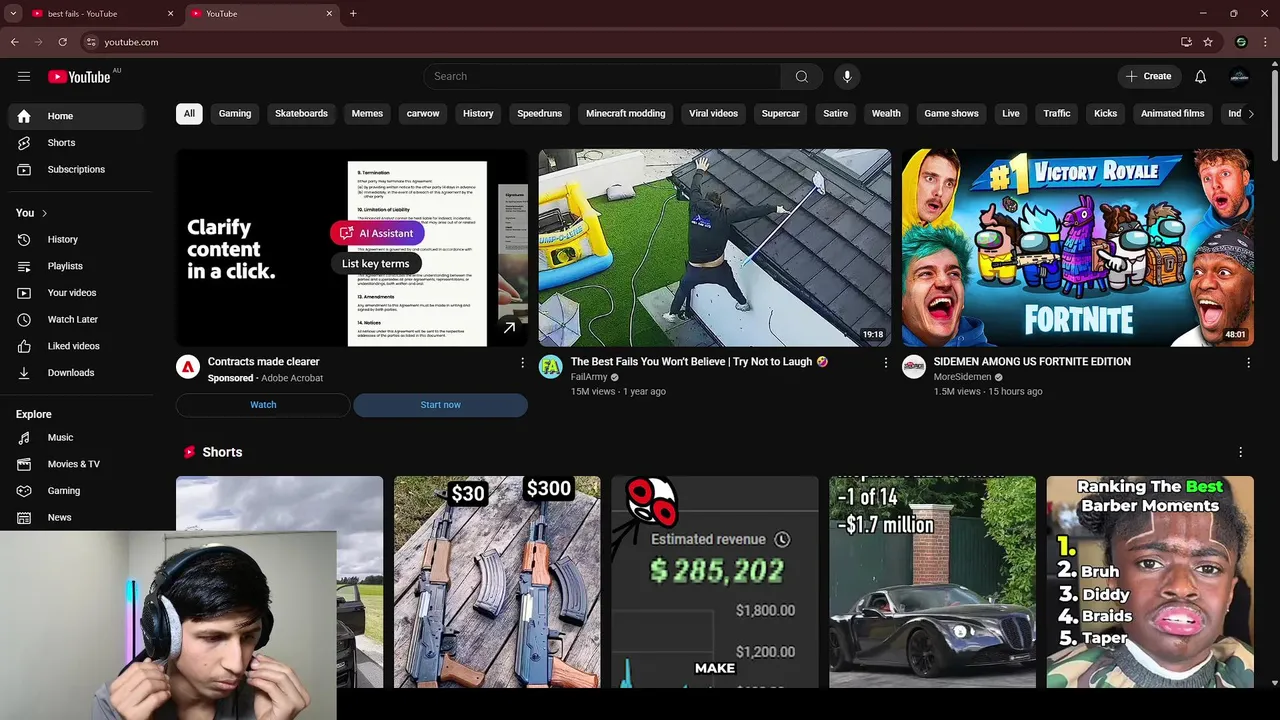
Task: Open the account avatar menu
Action: click(x=1240, y=76)
